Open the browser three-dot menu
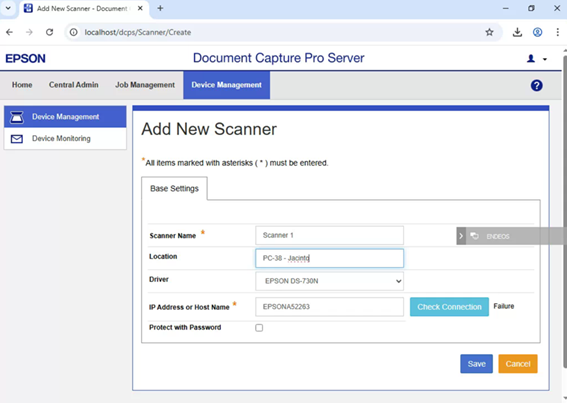567x403 pixels. pyautogui.click(x=557, y=32)
